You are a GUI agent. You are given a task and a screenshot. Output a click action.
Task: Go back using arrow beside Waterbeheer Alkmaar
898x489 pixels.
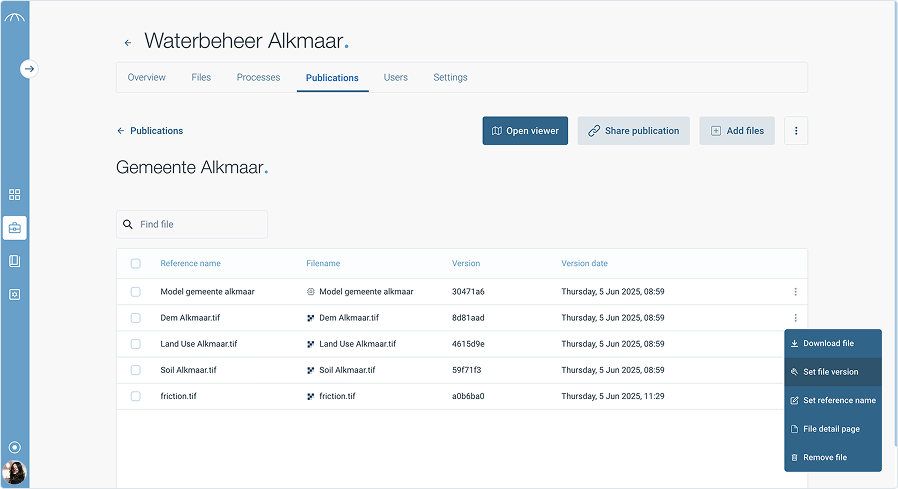[128, 43]
